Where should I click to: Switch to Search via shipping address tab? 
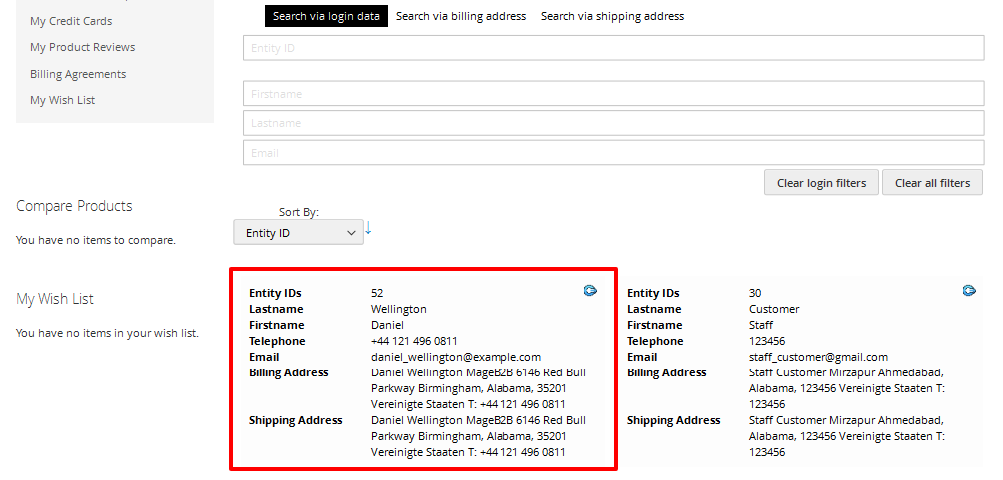click(612, 16)
